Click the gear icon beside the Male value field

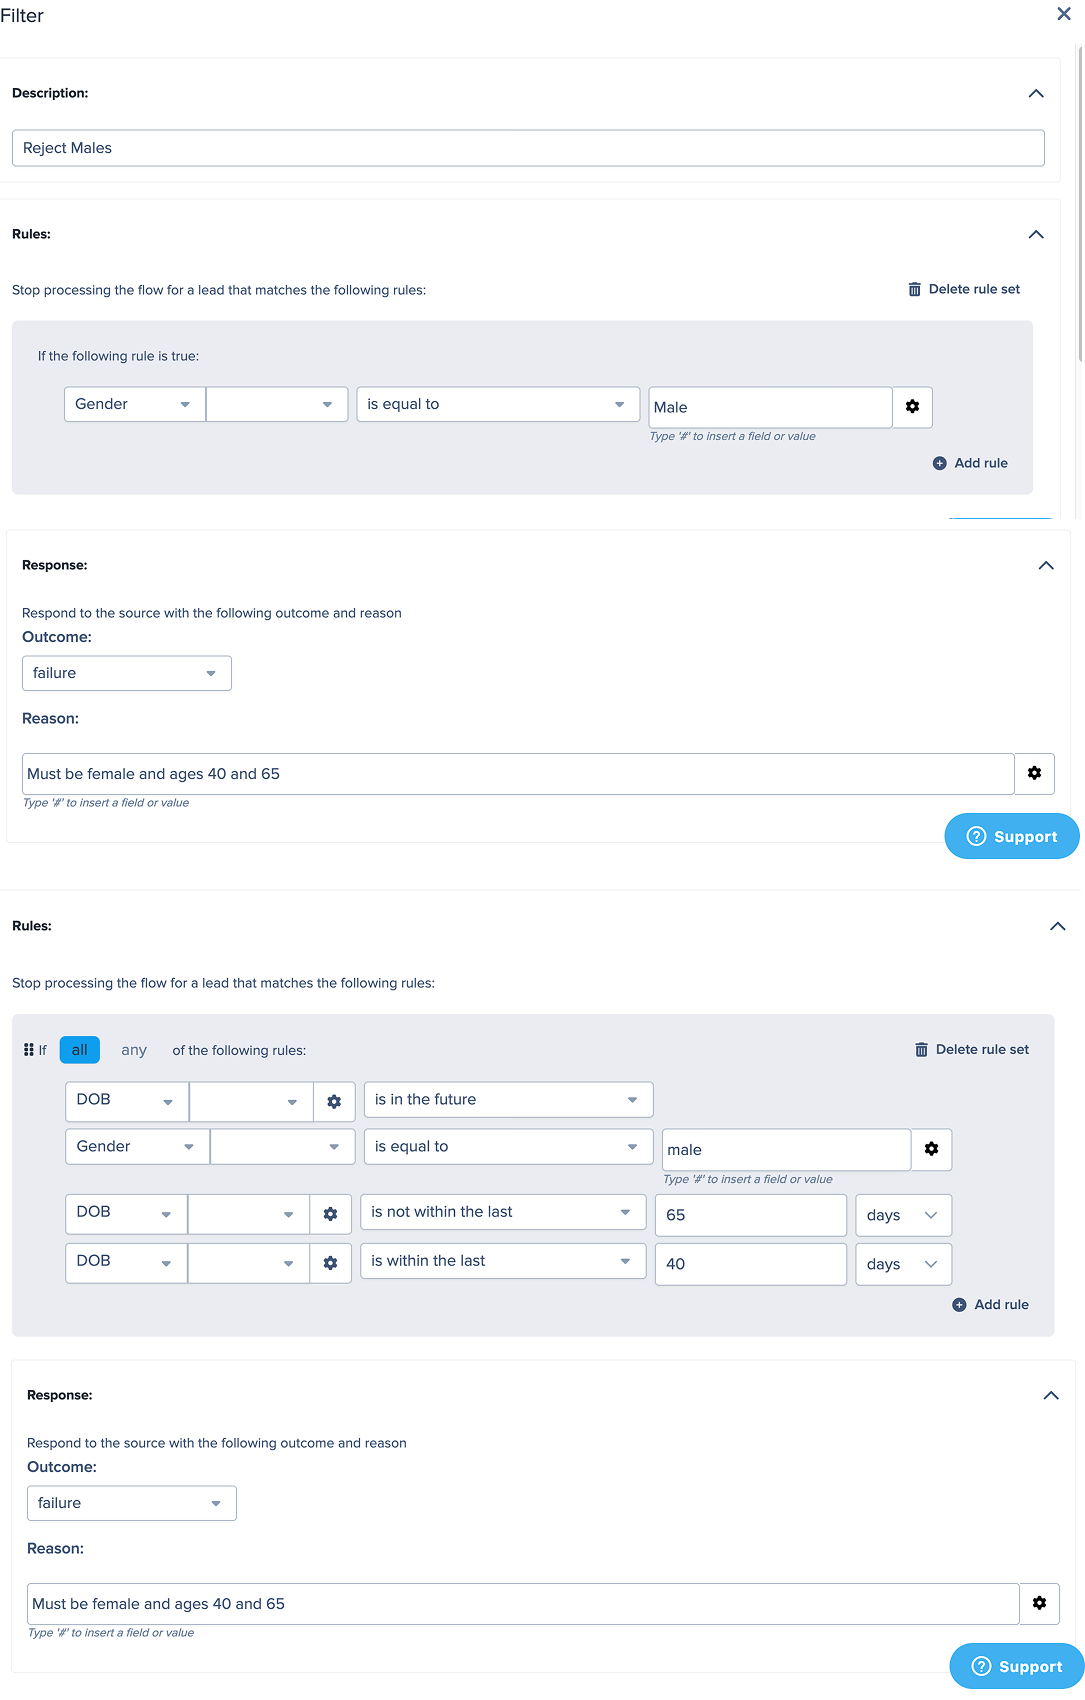pyautogui.click(x=912, y=407)
